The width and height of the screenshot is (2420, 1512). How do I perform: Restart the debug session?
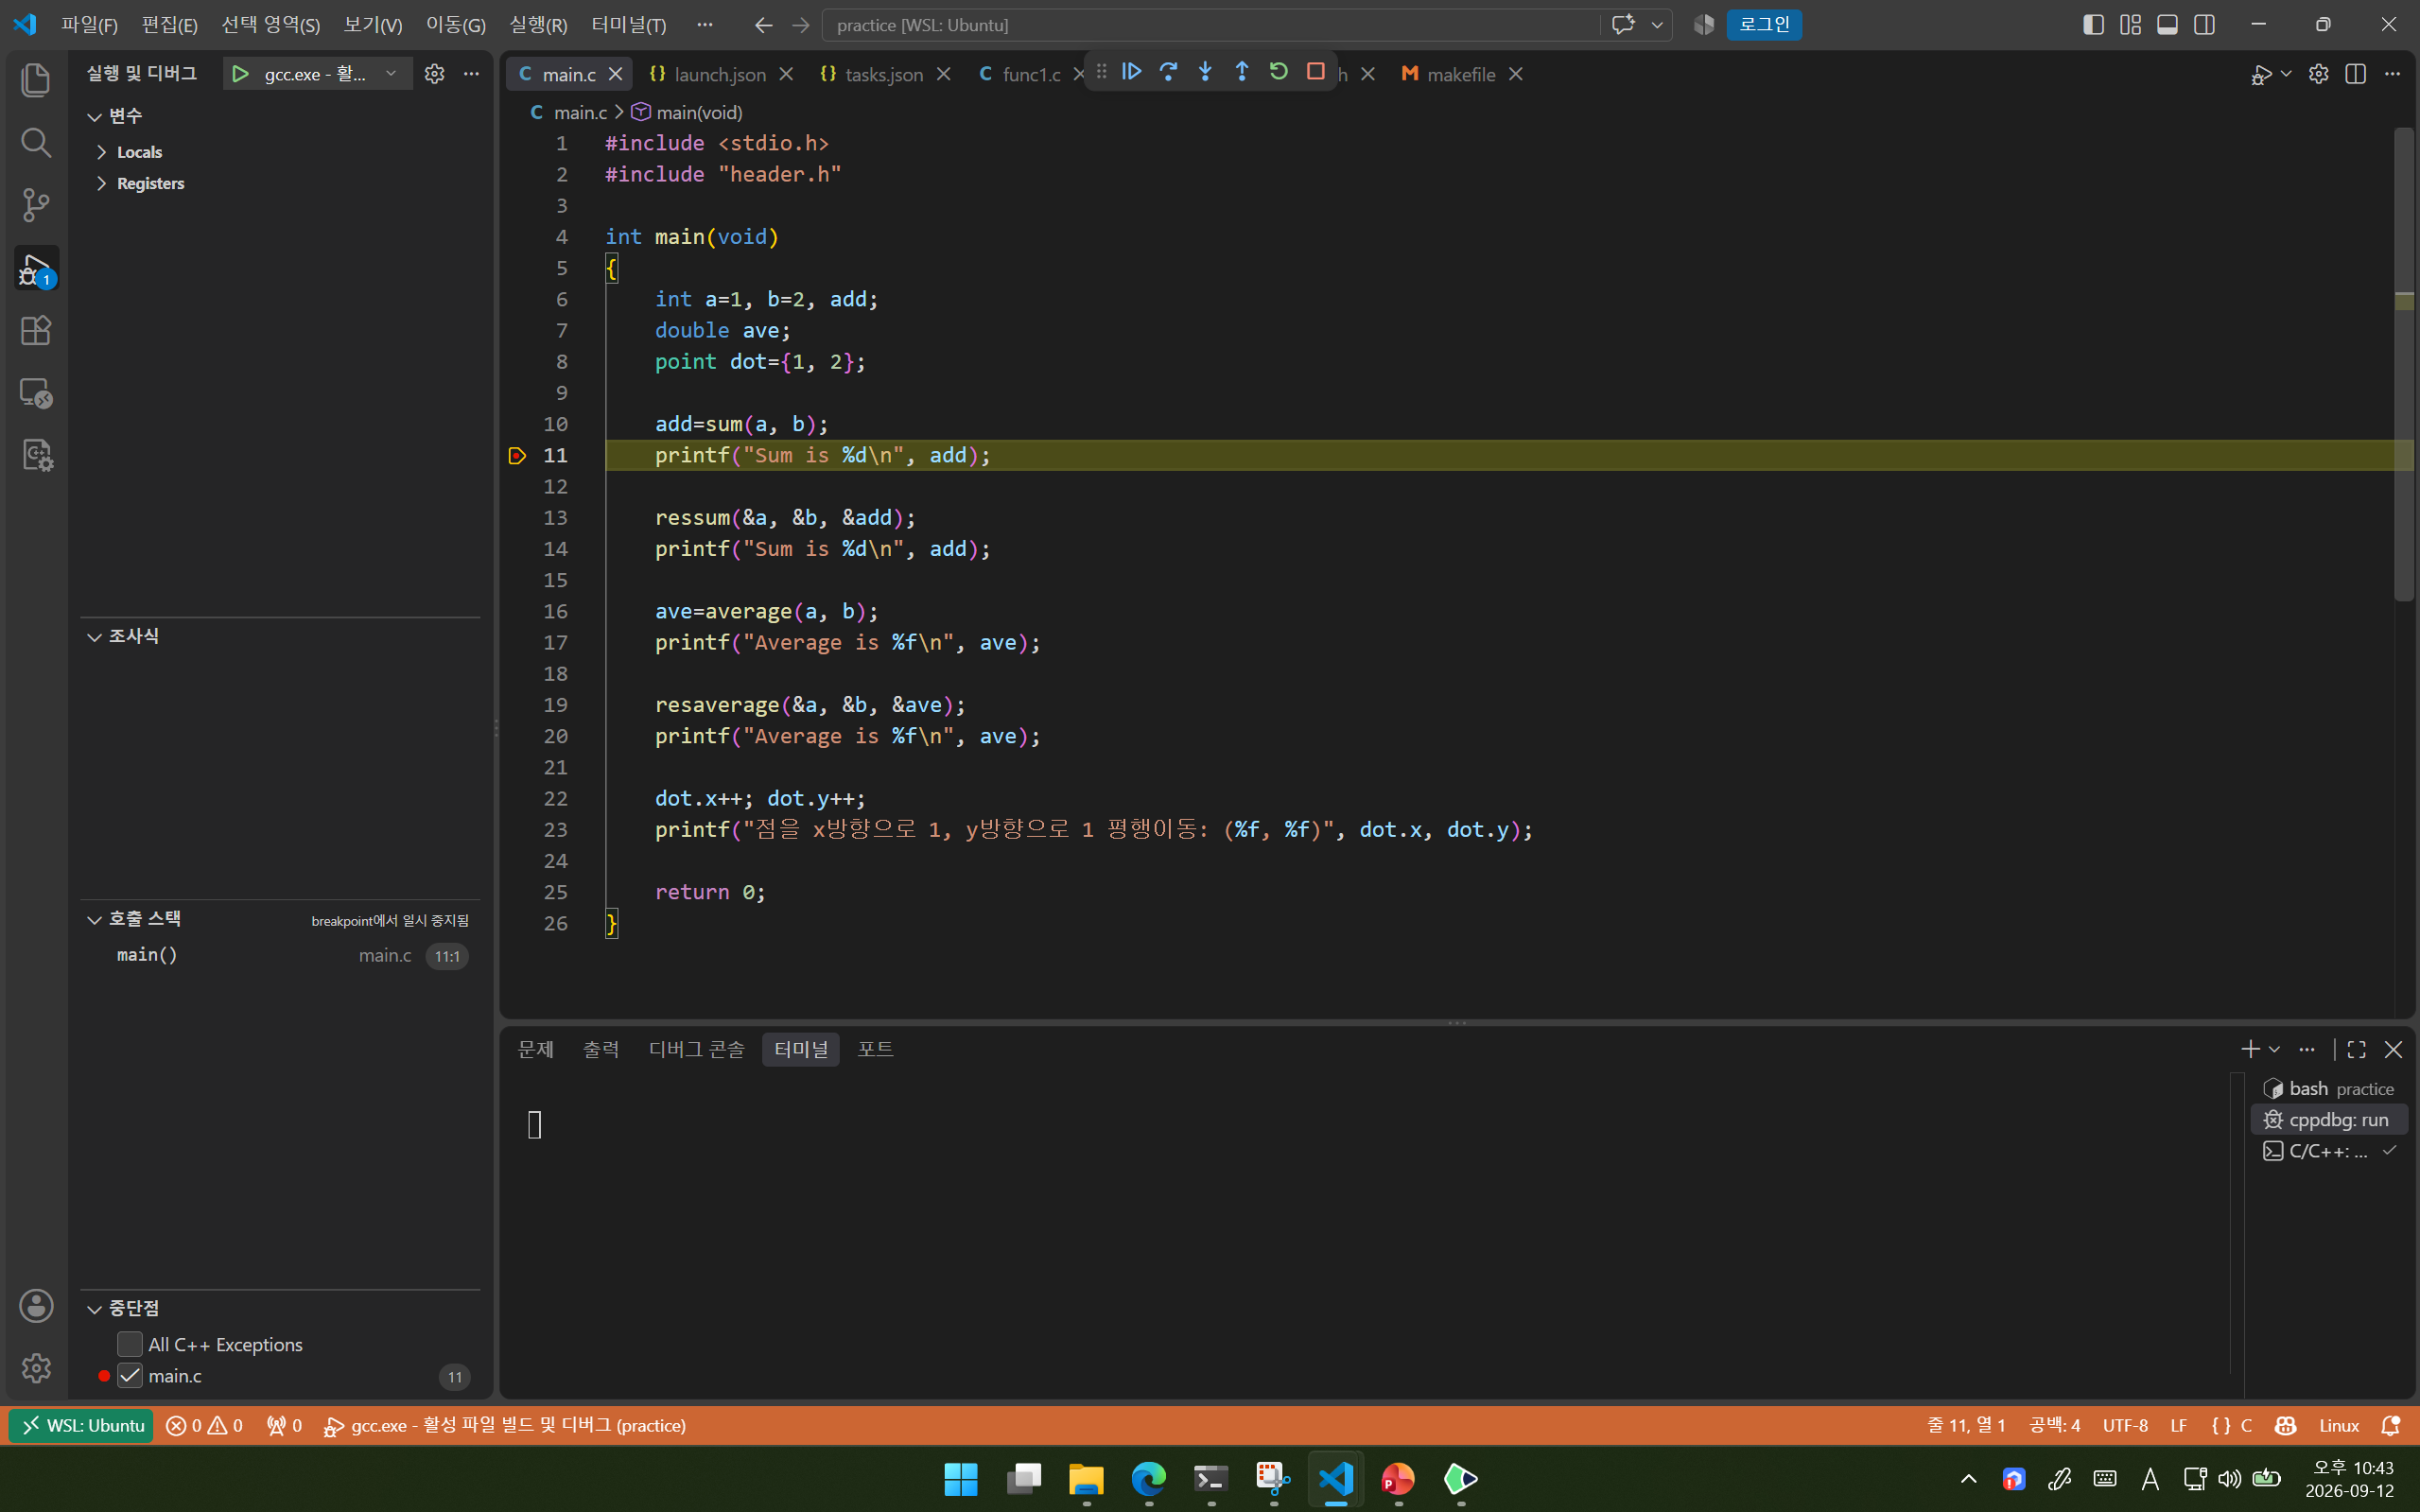1278,71
